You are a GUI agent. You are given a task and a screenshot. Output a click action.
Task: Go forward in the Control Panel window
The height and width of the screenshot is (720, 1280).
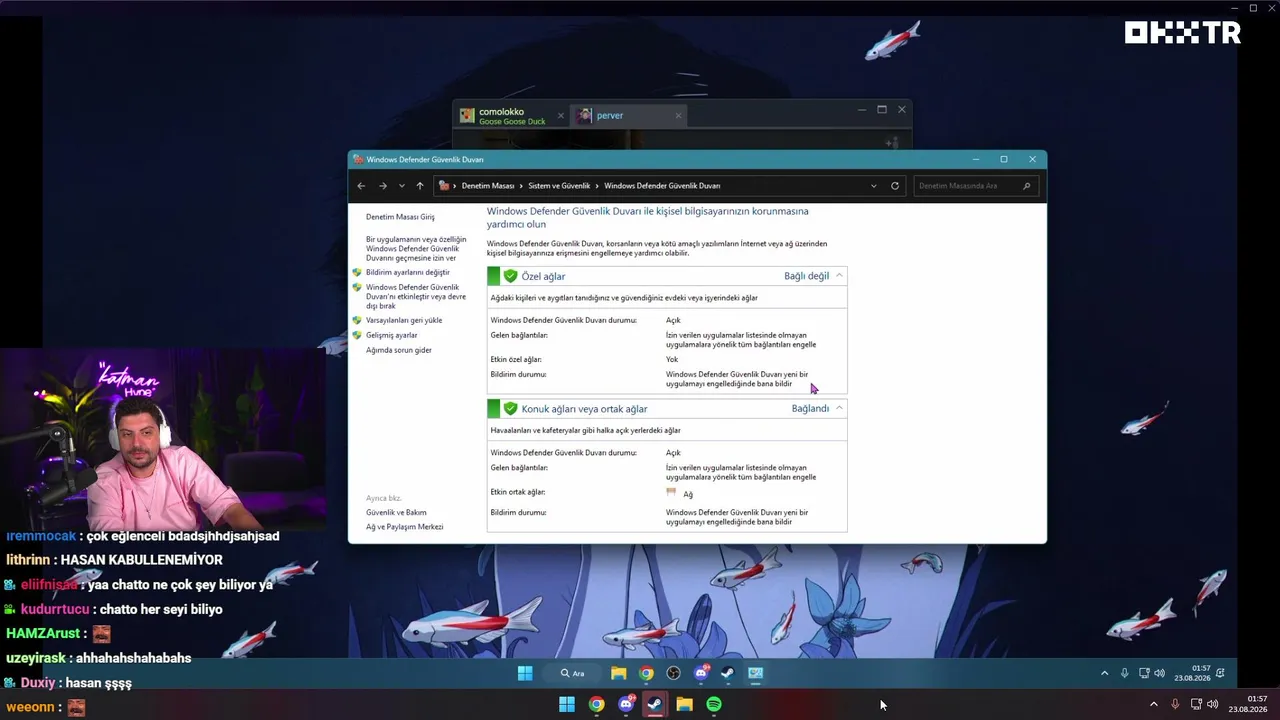click(x=382, y=186)
